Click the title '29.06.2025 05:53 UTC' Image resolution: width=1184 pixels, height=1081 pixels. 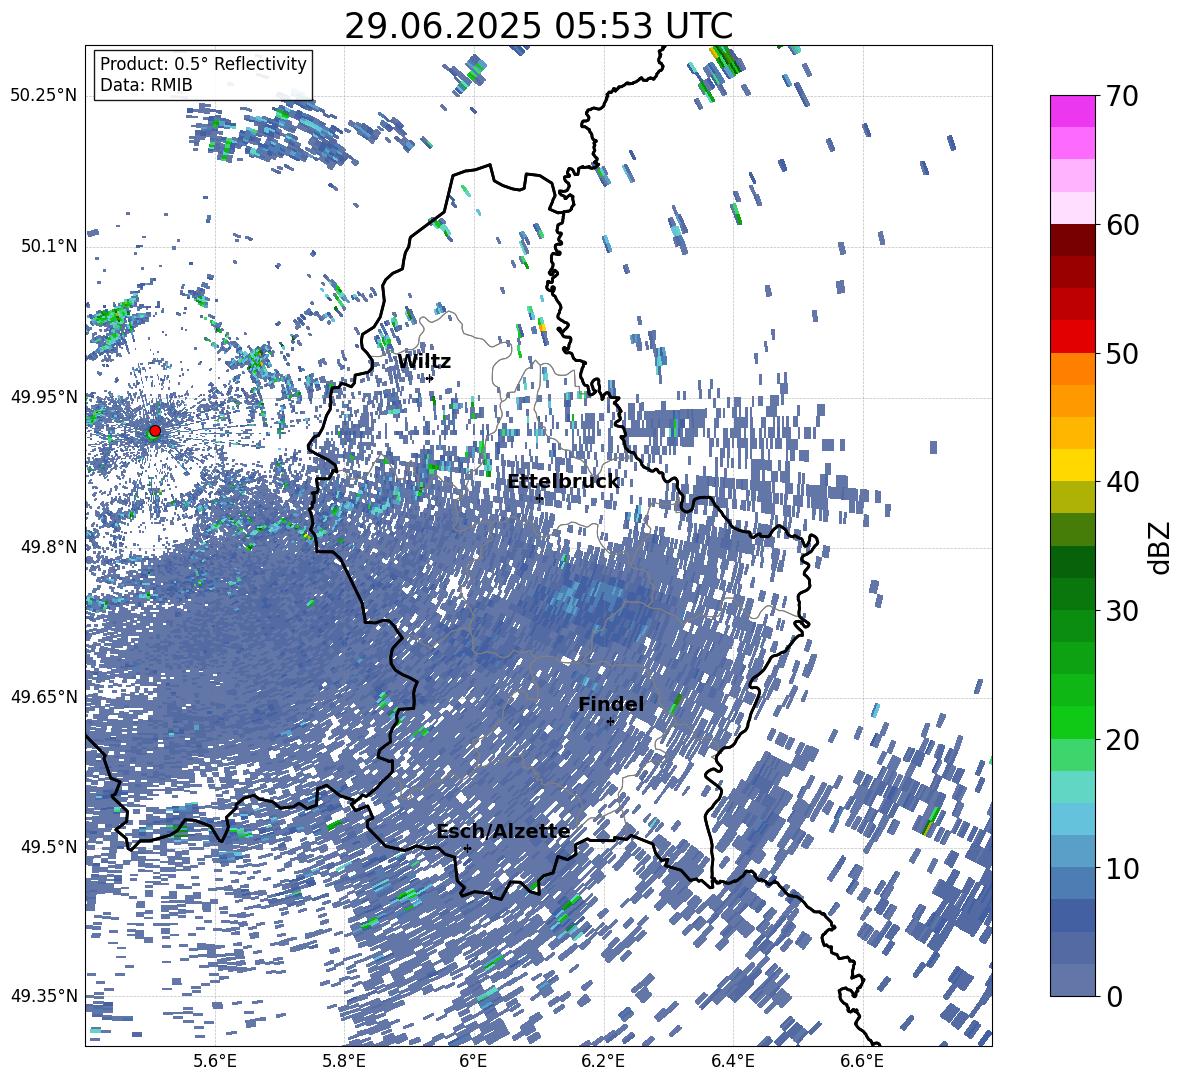(x=538, y=26)
